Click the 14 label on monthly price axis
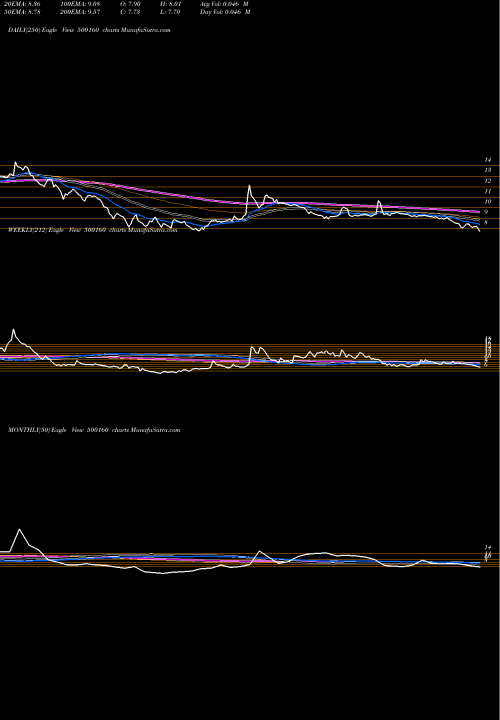500x720 pixels. pyautogui.click(x=488, y=548)
